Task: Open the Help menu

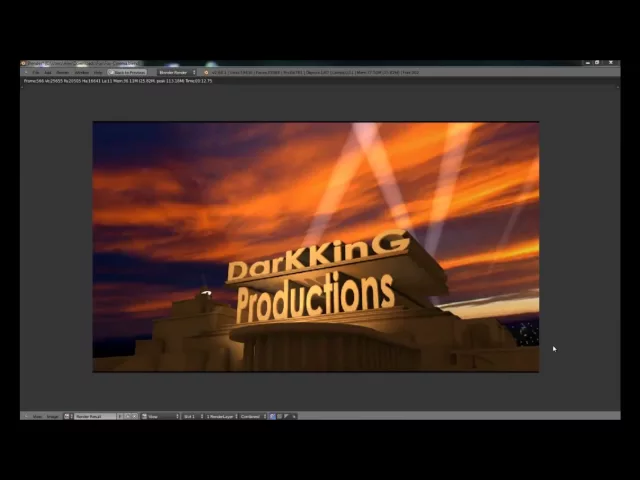Action: [x=98, y=72]
